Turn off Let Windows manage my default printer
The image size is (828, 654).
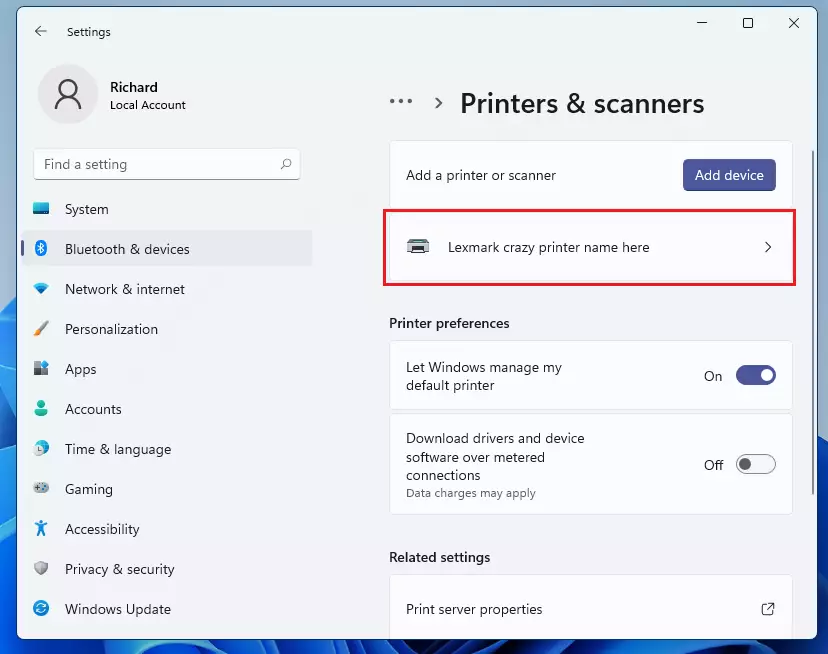click(x=756, y=376)
